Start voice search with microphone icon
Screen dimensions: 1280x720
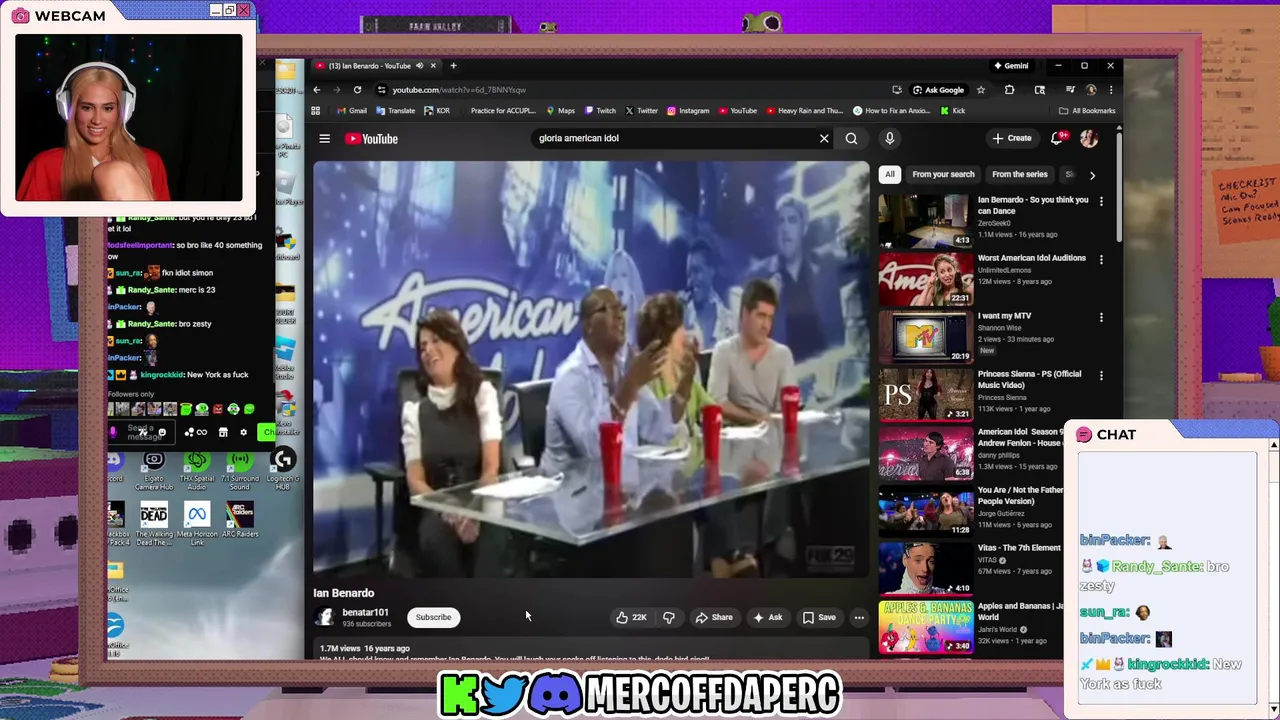coord(889,139)
